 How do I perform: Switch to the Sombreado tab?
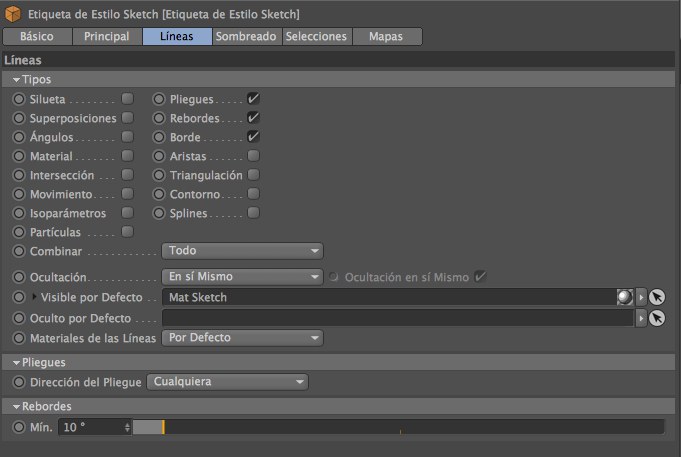pyautogui.click(x=246, y=37)
